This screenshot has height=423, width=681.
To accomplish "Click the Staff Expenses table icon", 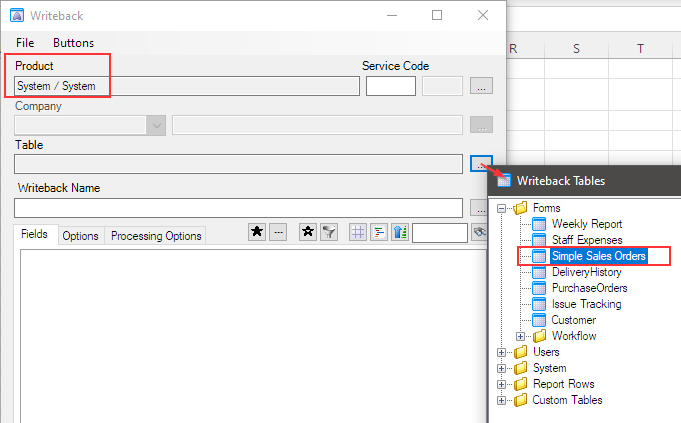I will point(539,240).
